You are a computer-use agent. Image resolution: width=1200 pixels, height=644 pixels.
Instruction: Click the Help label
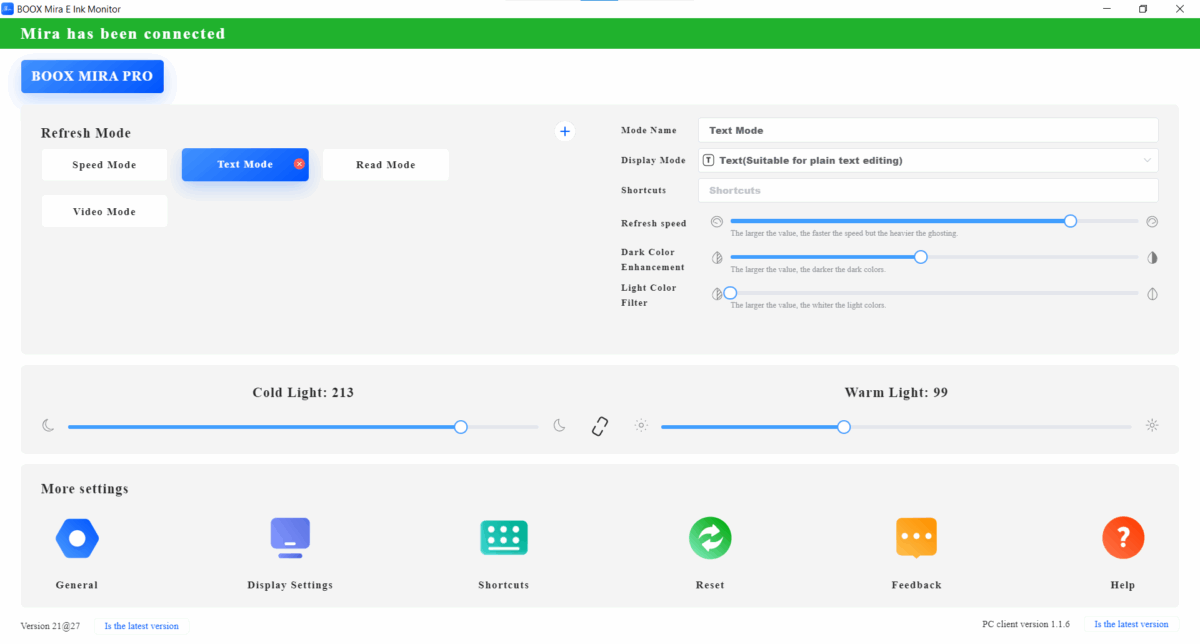1123,585
